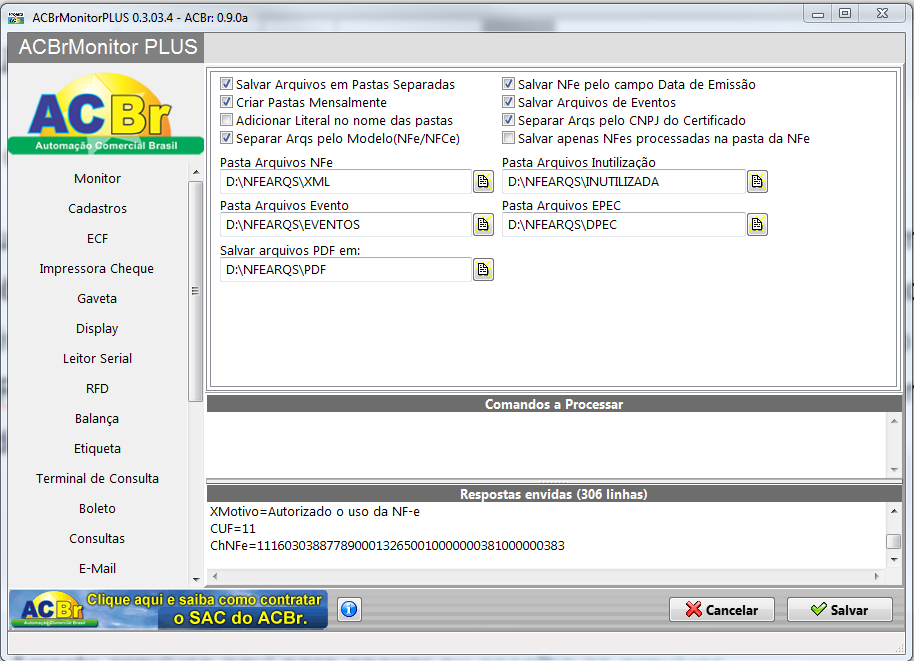914x661 pixels.
Task: Select the ChNFe key response line
Action: 387,546
